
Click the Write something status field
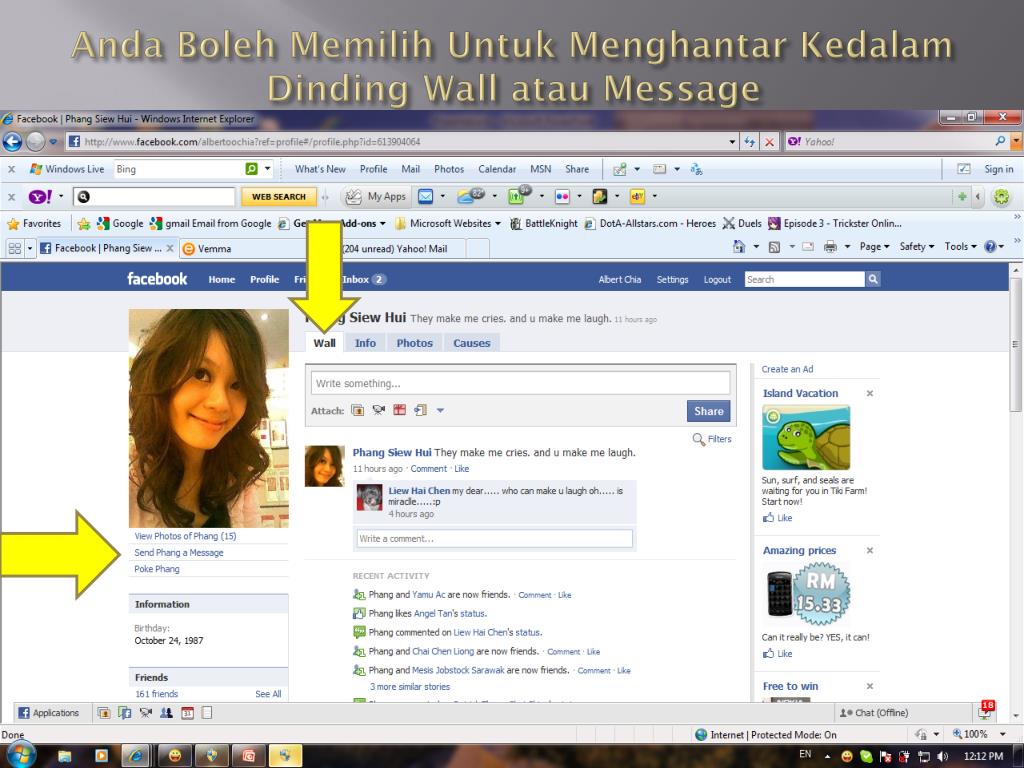(520, 383)
